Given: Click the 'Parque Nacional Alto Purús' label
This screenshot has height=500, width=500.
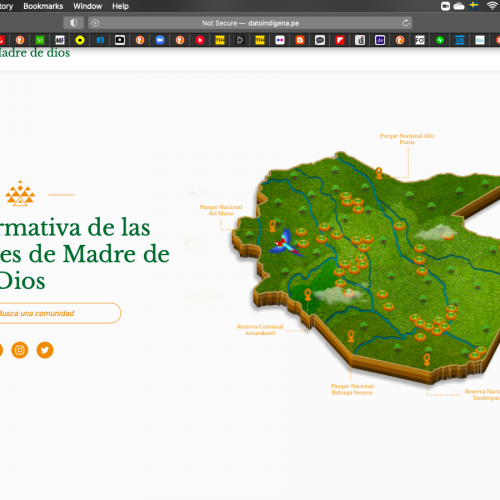Looking at the screenshot, I should coord(407,139).
